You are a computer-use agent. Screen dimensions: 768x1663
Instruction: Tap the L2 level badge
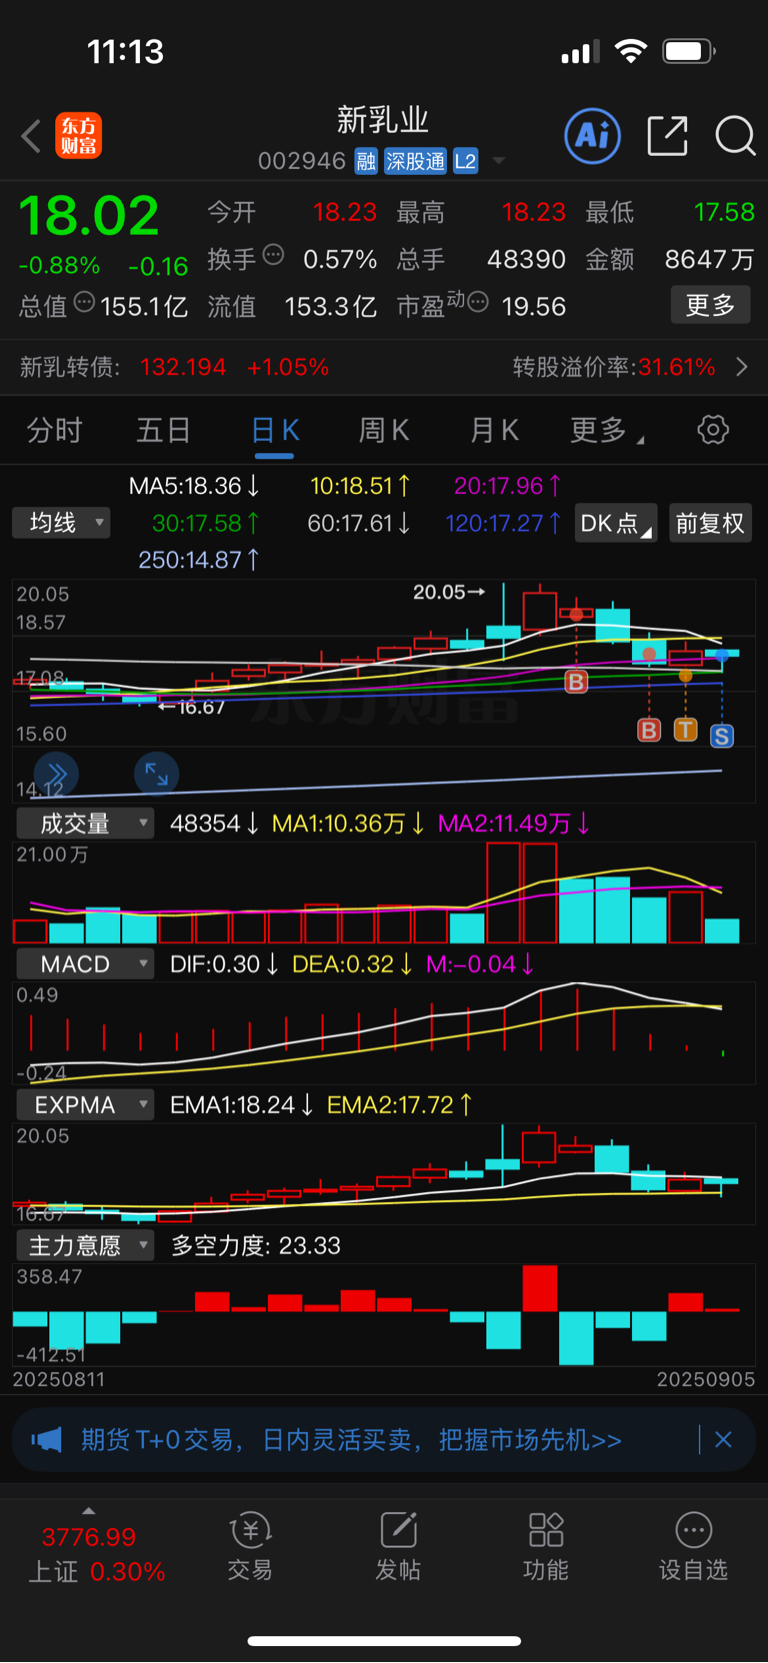pos(465,161)
